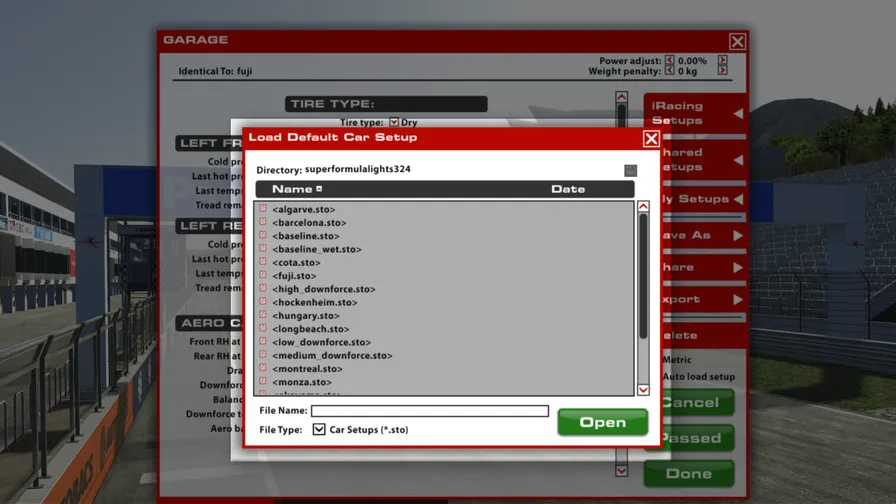Decrease Weight penalty with left arrow

[670, 71]
